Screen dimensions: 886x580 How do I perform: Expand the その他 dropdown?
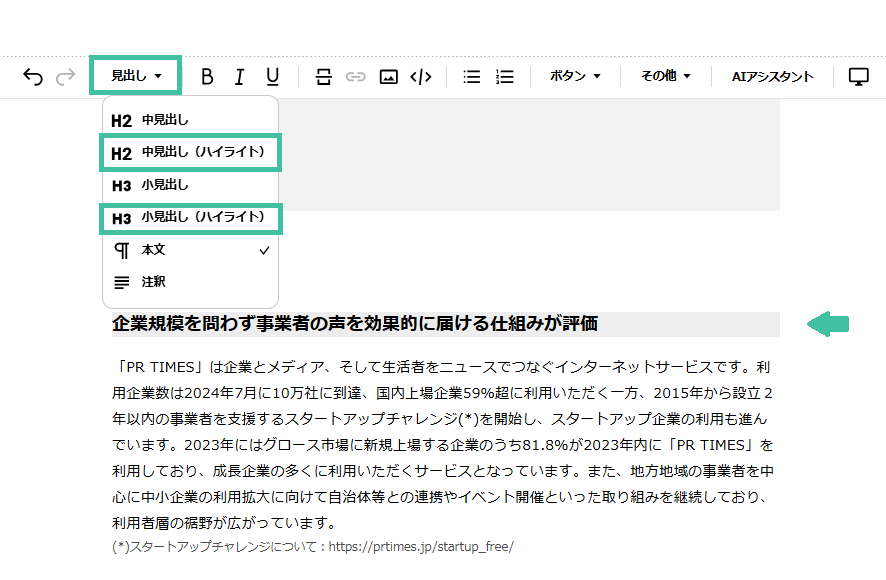pyautogui.click(x=666, y=76)
